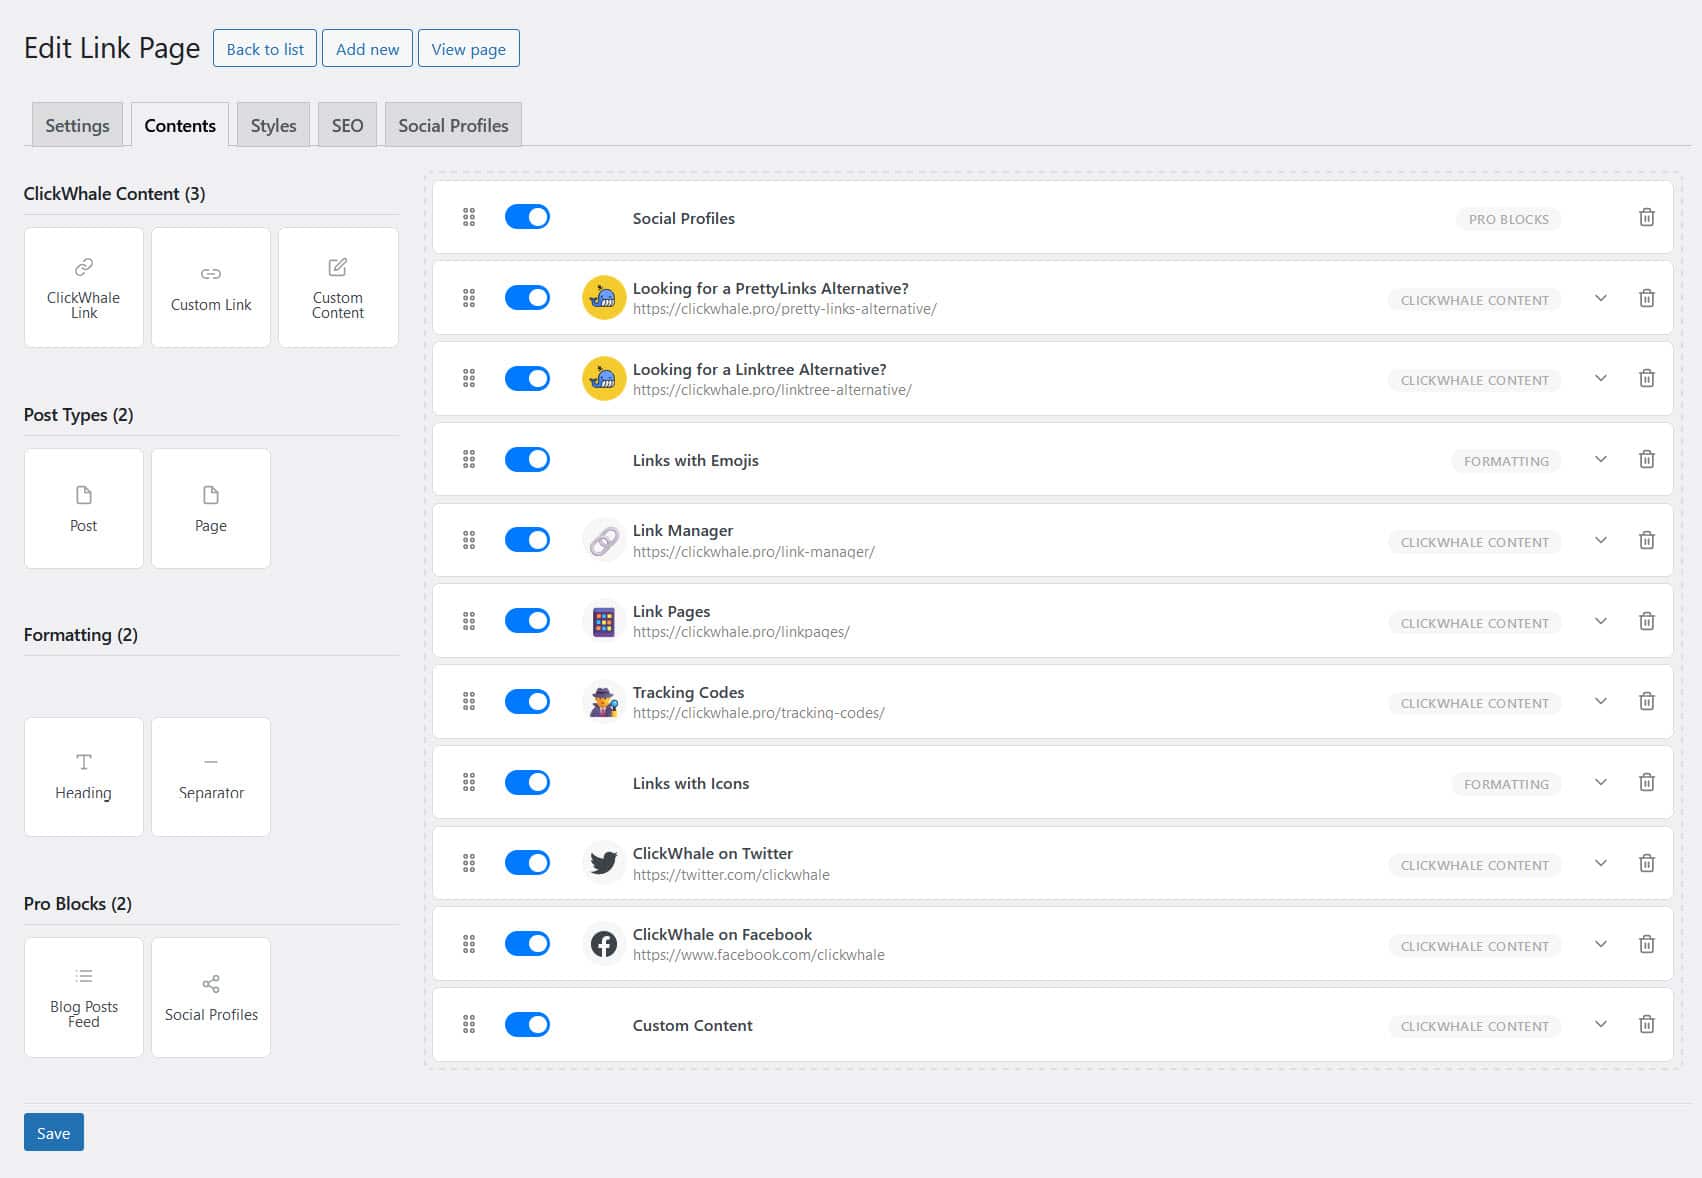Expand Looking for a Linktree Alternative item
This screenshot has height=1178, width=1702.
[1600, 379]
